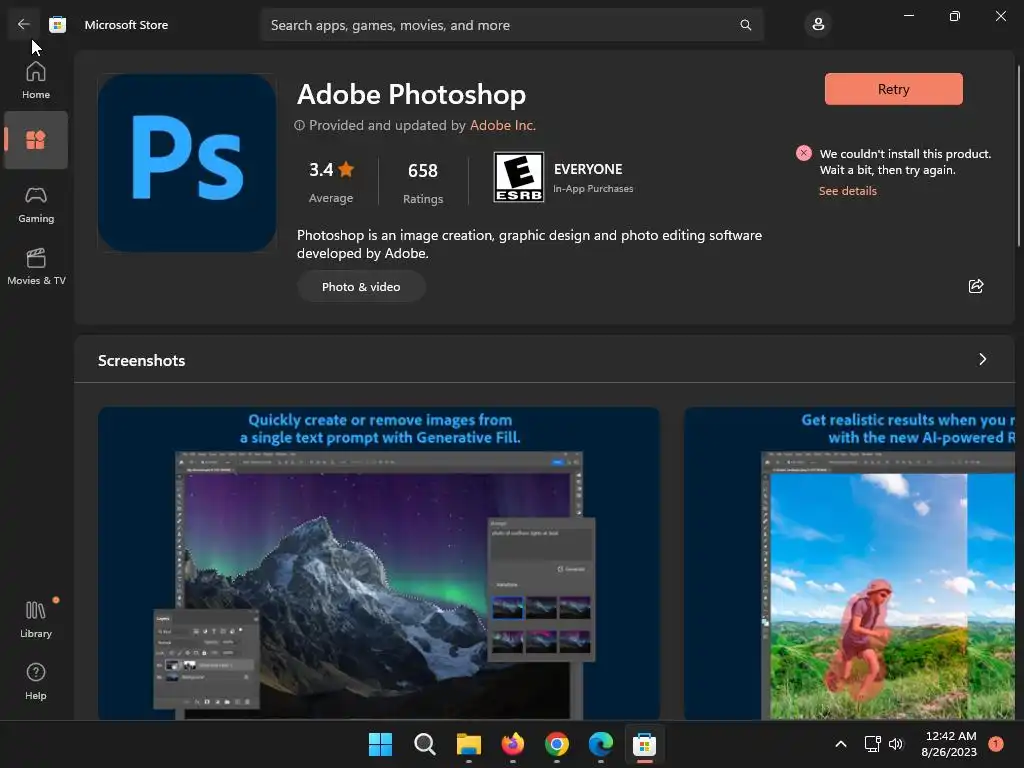Click the red error status icon
The image size is (1024, 768).
[x=804, y=153]
